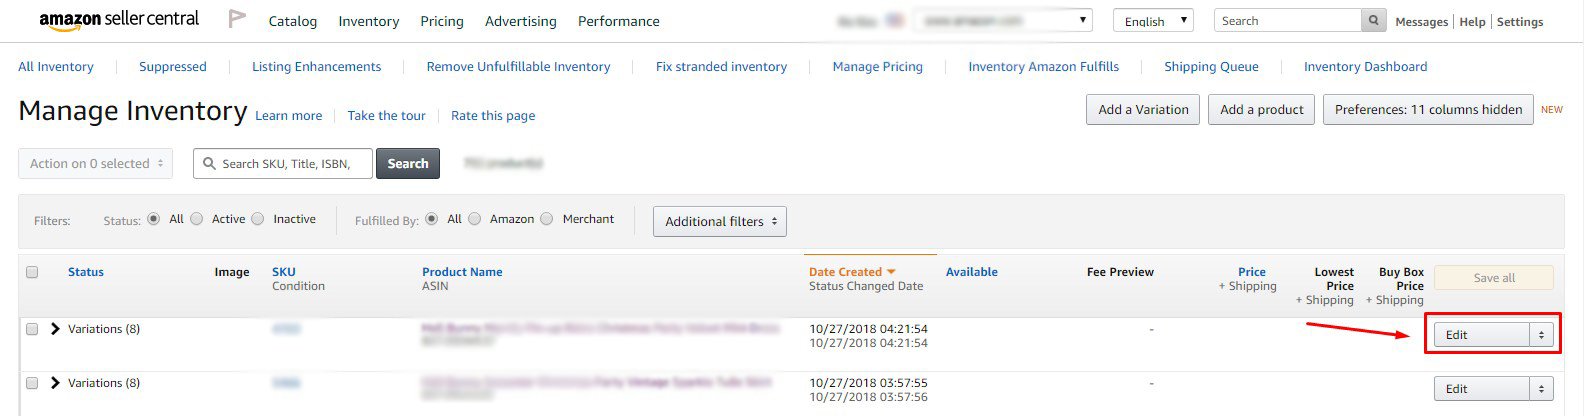Screen dimensions: 1584x416
Task: Open Edit dropdown arrow for first listing
Action: tap(1541, 335)
